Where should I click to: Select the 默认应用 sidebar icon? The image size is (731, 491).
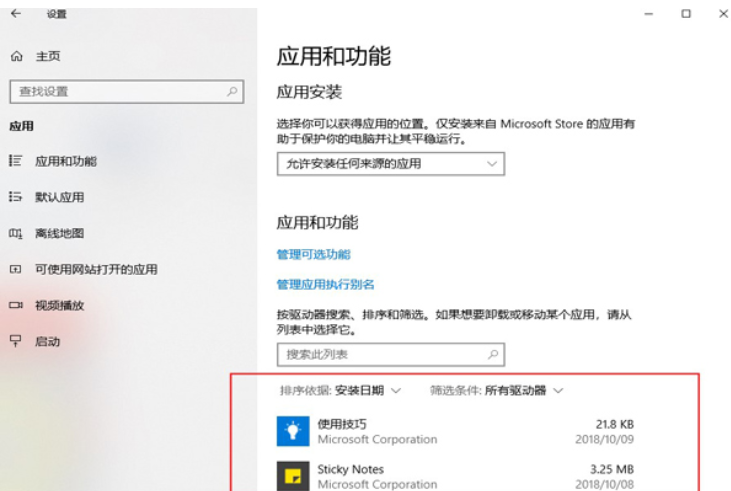(15, 197)
